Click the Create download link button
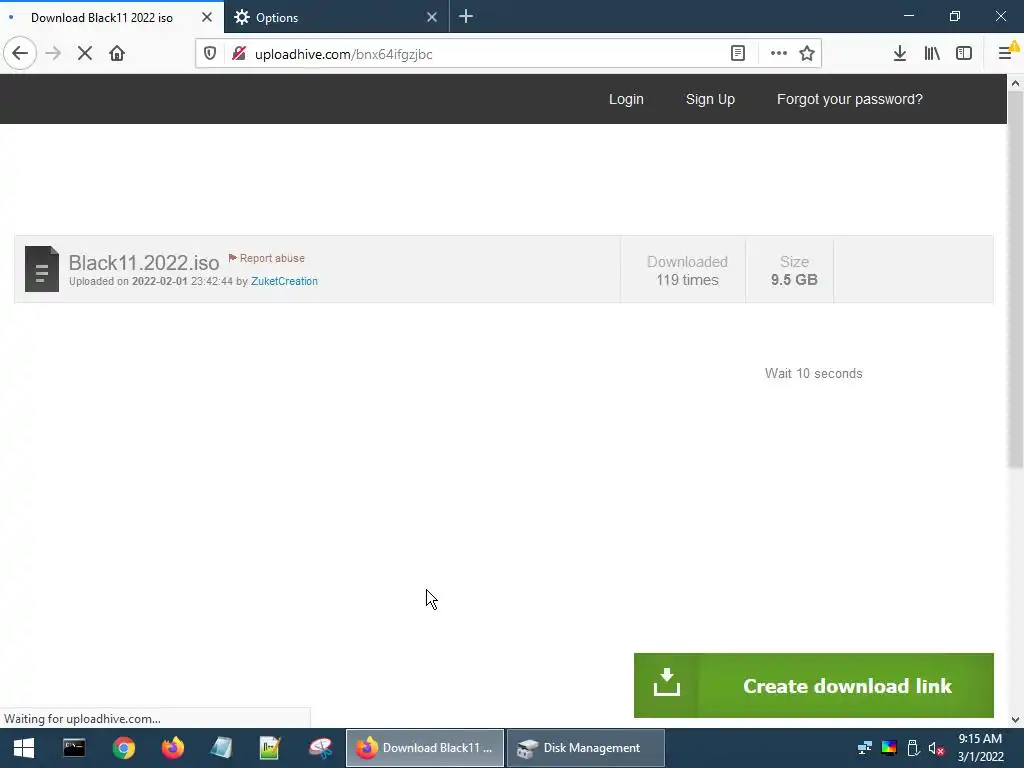This screenshot has height=768, width=1024. 814,686
